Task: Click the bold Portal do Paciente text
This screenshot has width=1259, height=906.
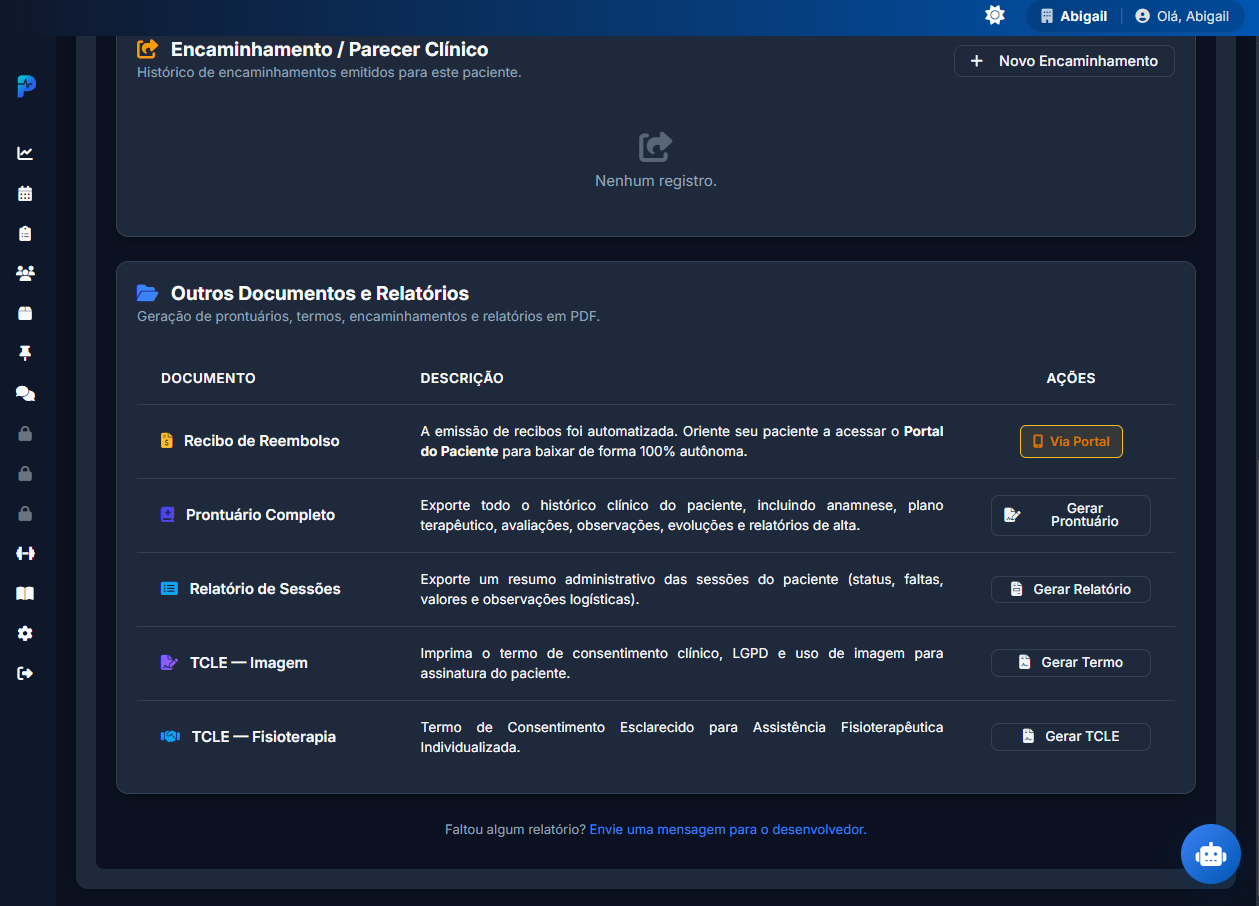Action: tap(682, 441)
